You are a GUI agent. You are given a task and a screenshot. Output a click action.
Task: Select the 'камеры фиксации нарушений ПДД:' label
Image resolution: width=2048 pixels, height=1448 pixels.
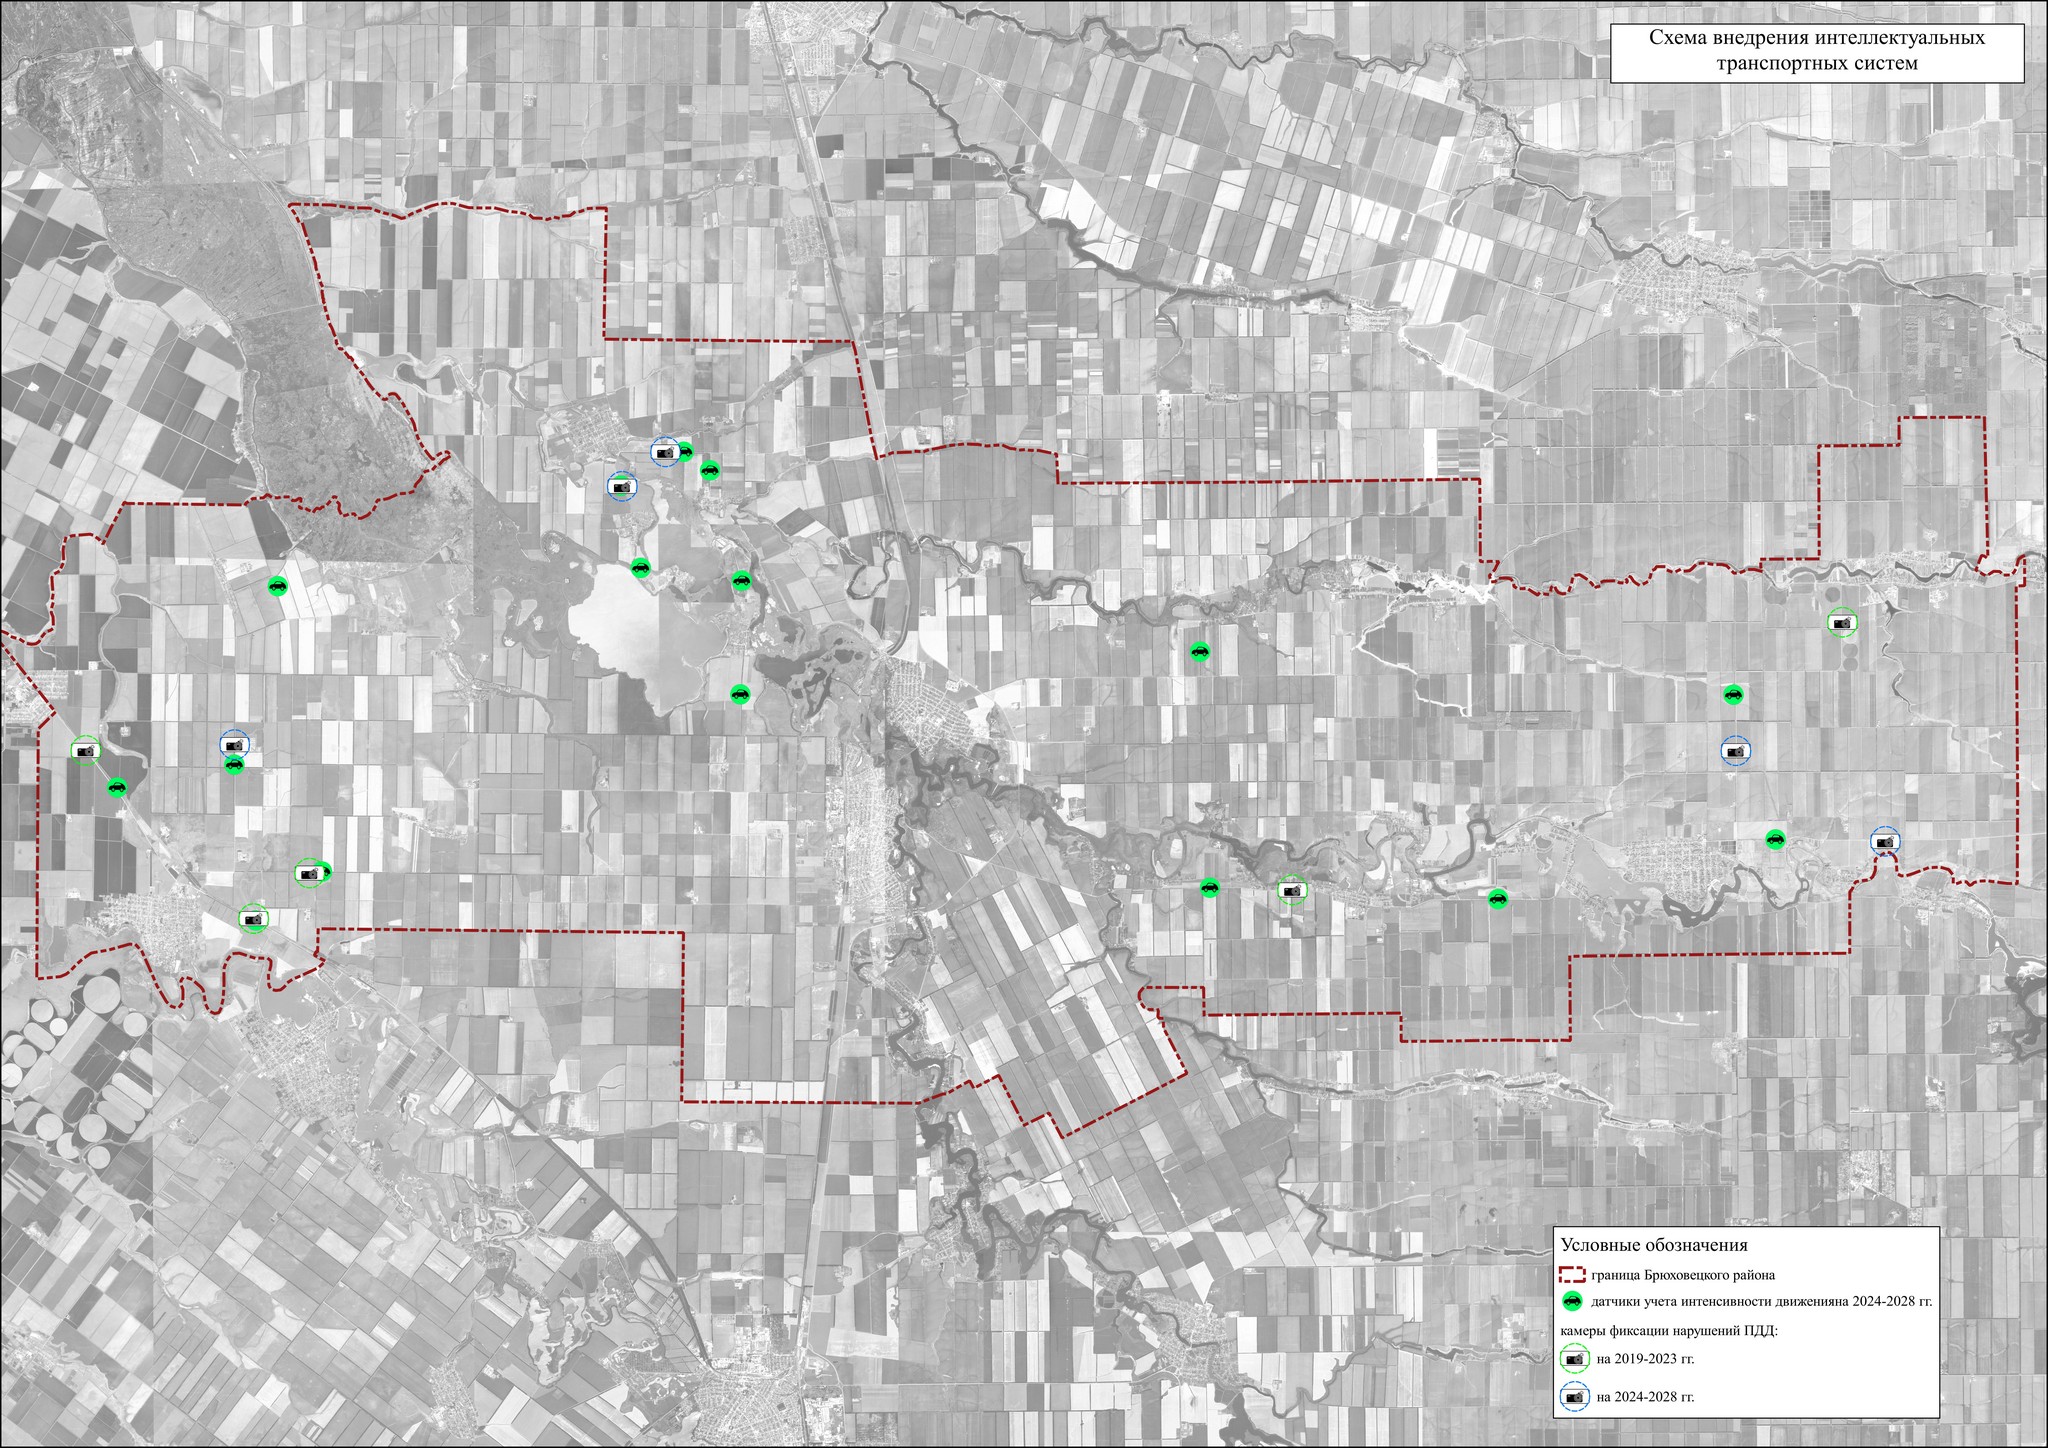click(1668, 1331)
